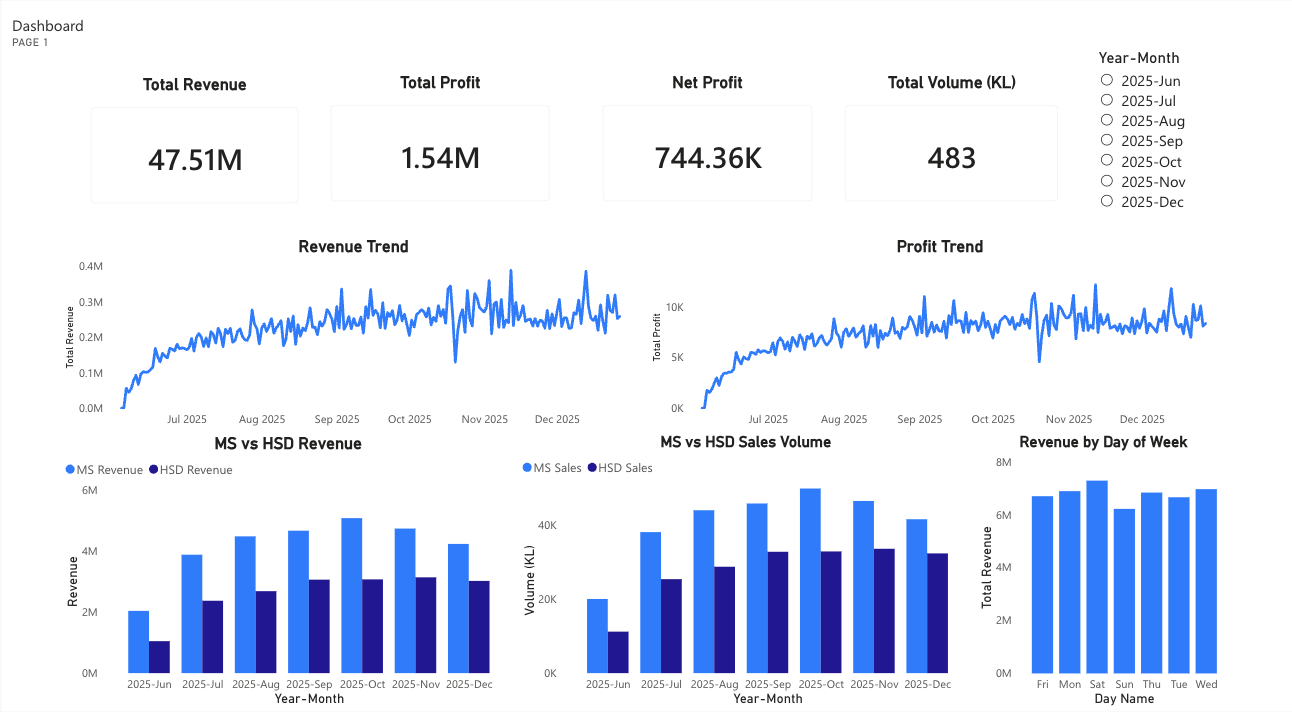
Task: Click Nov 2025 label on Revenue Trend axis
Action: [x=484, y=419]
